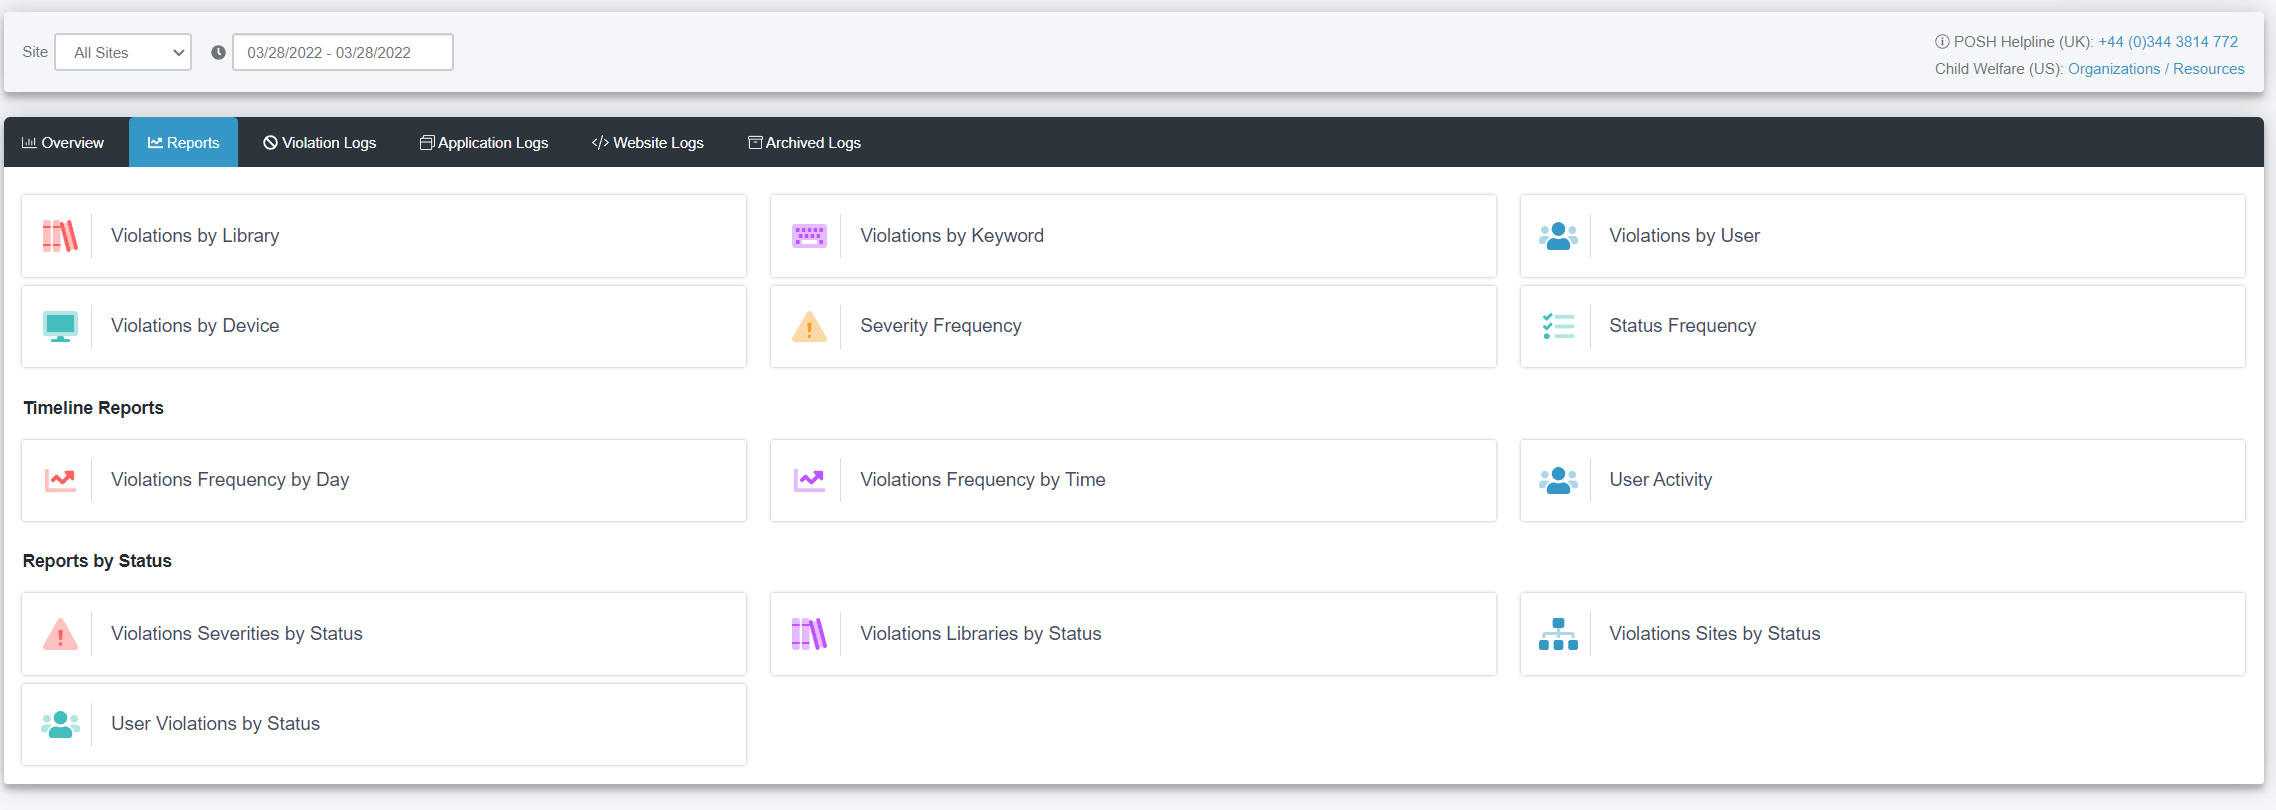Open the Violations by User report
The width and height of the screenshot is (2276, 810).
(x=1882, y=236)
